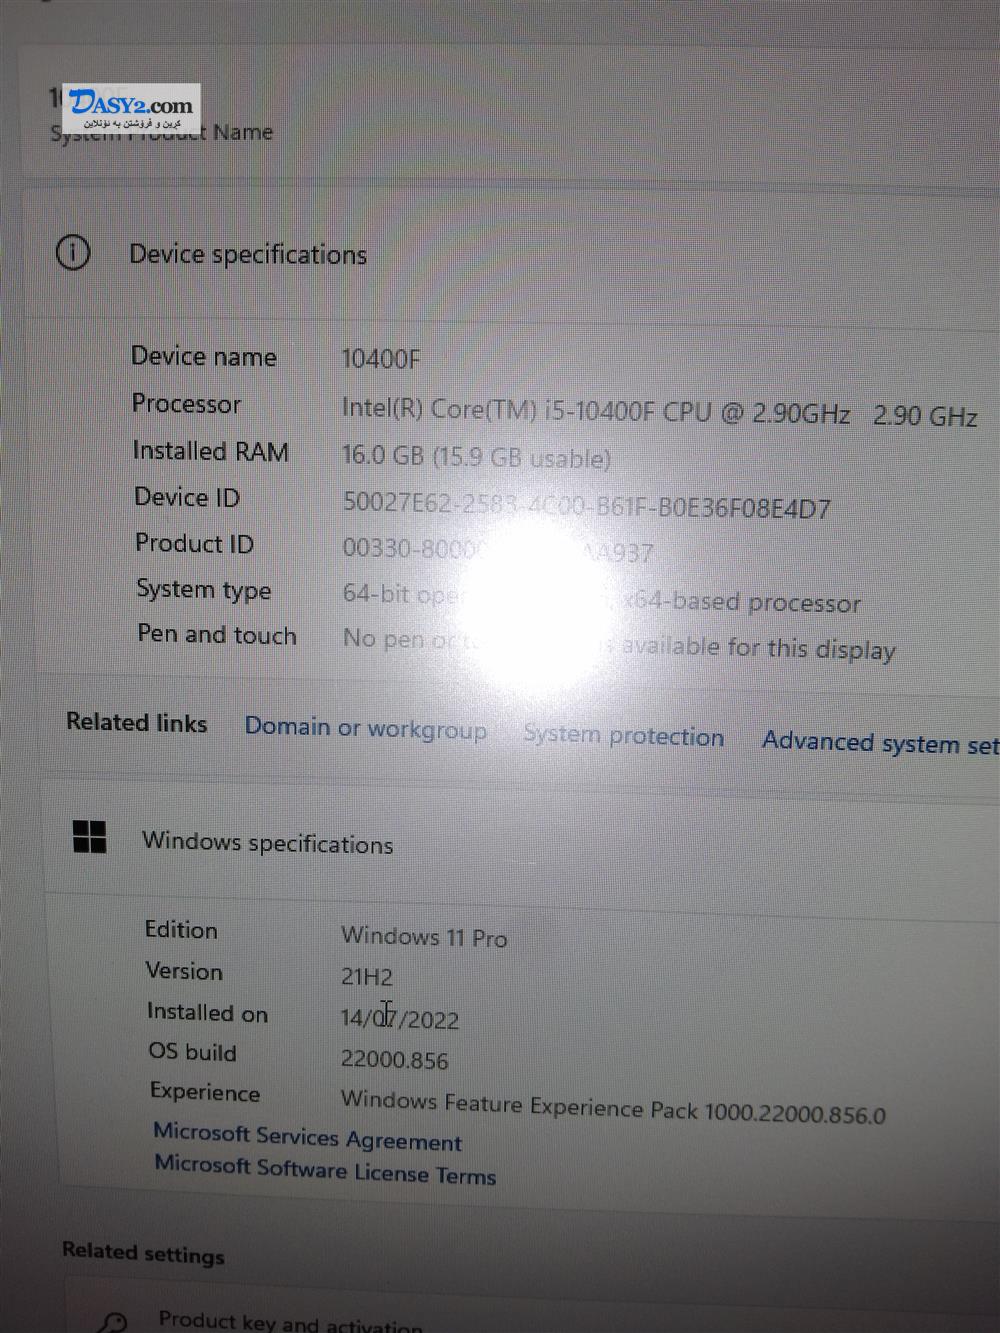Open Microsoft Services Agreement link
The width and height of the screenshot is (1000, 1333).
[307, 1137]
